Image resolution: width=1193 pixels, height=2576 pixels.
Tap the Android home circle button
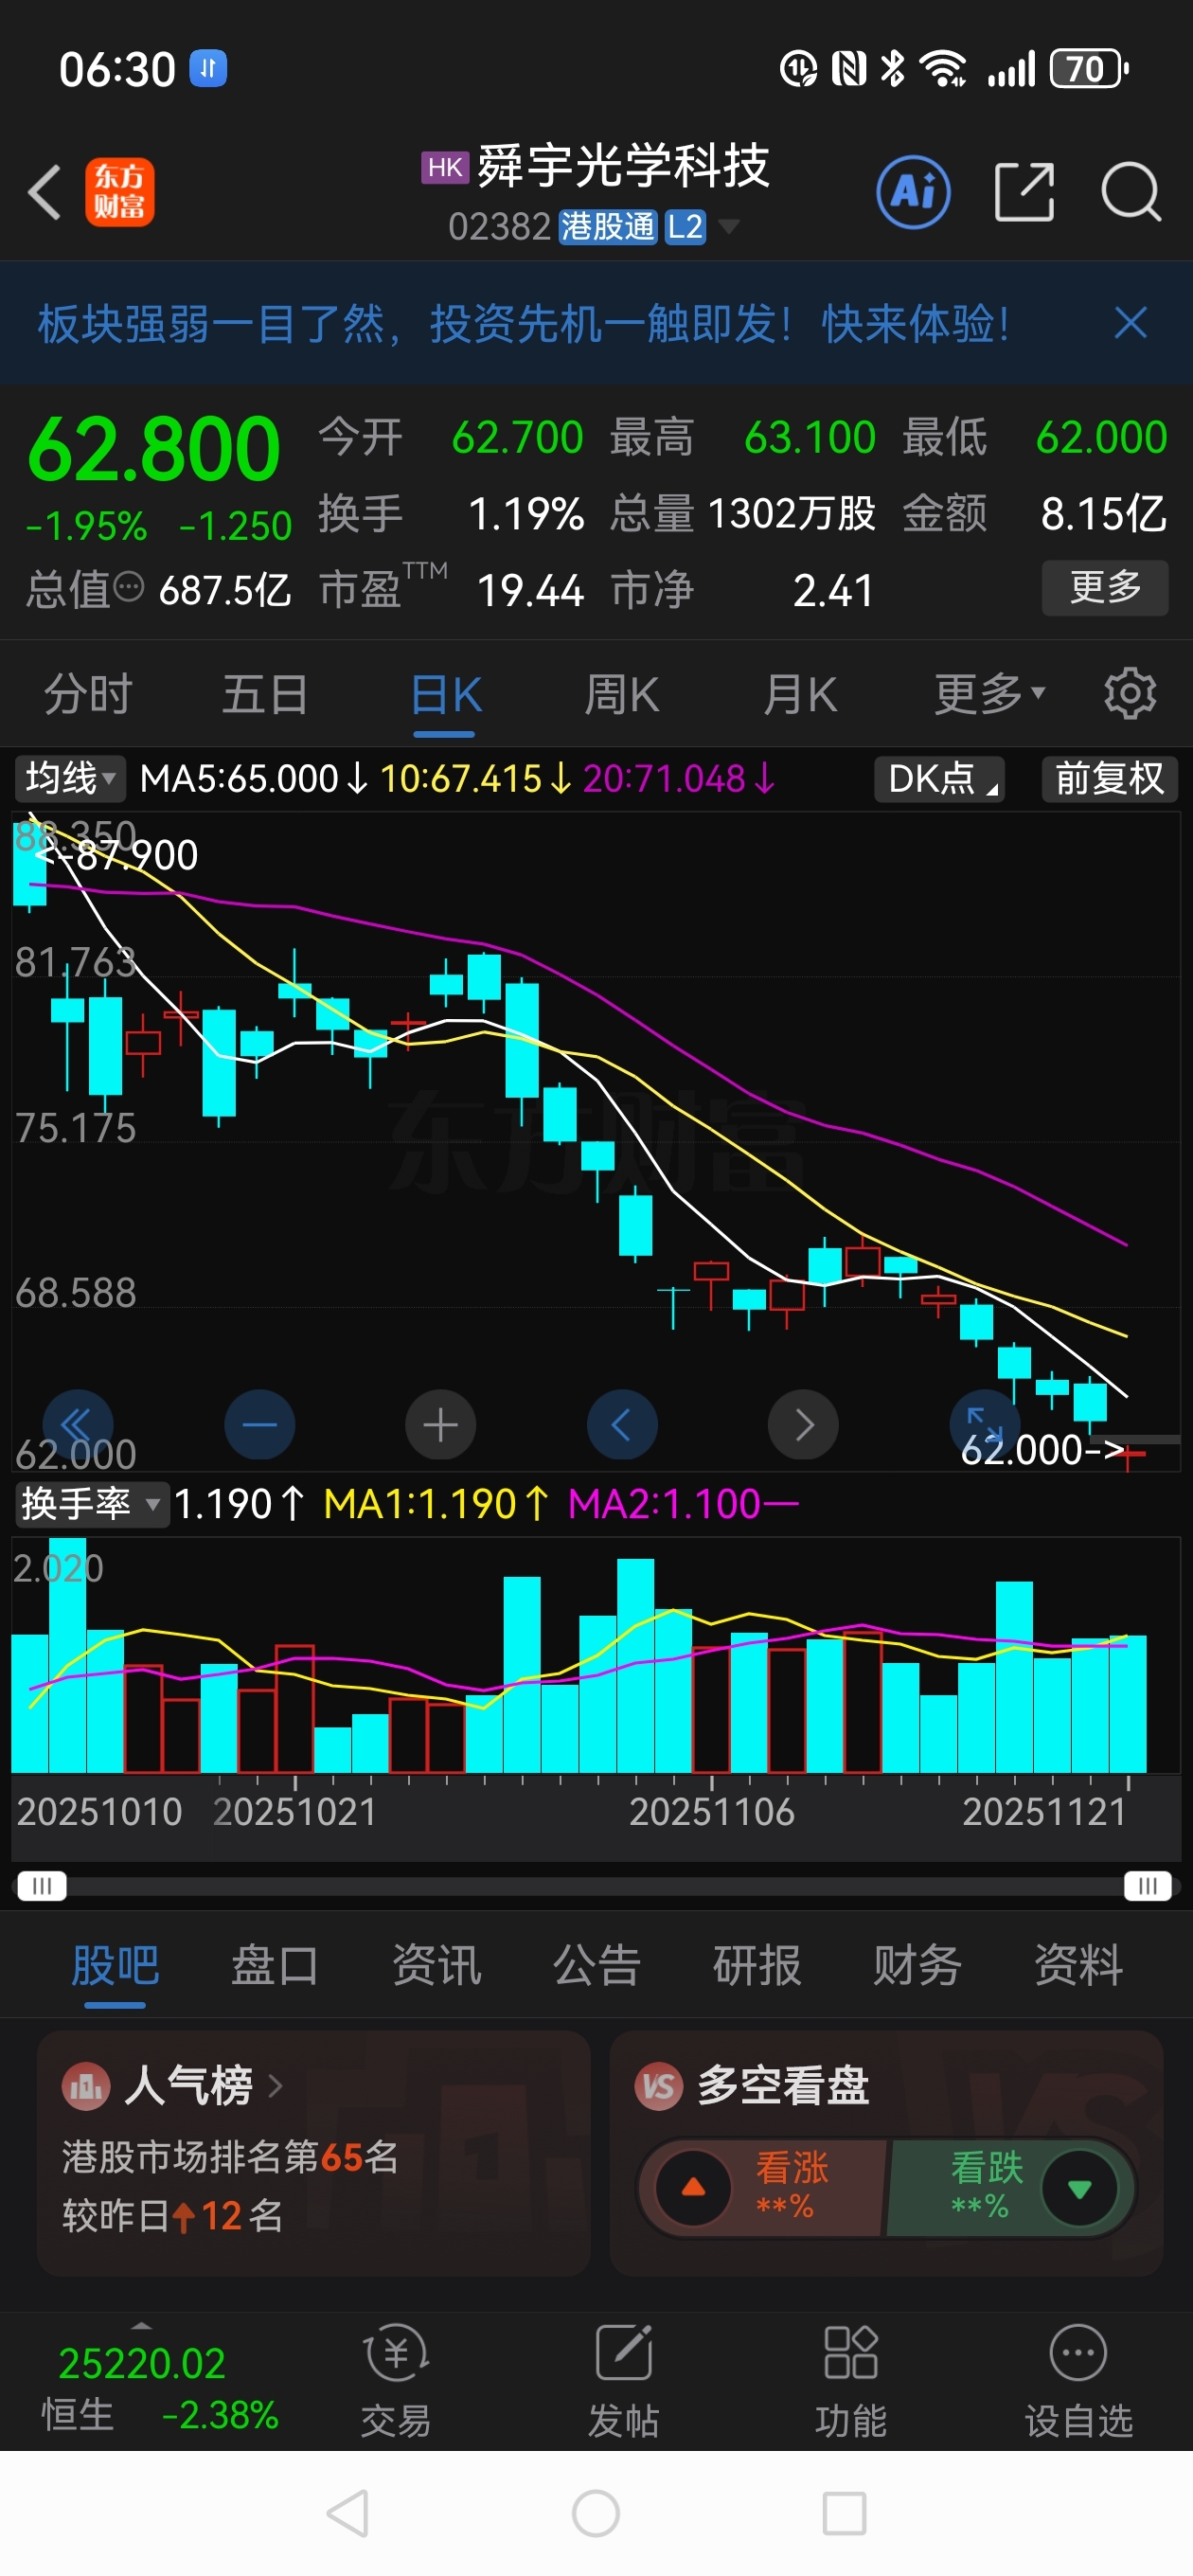click(x=596, y=2513)
